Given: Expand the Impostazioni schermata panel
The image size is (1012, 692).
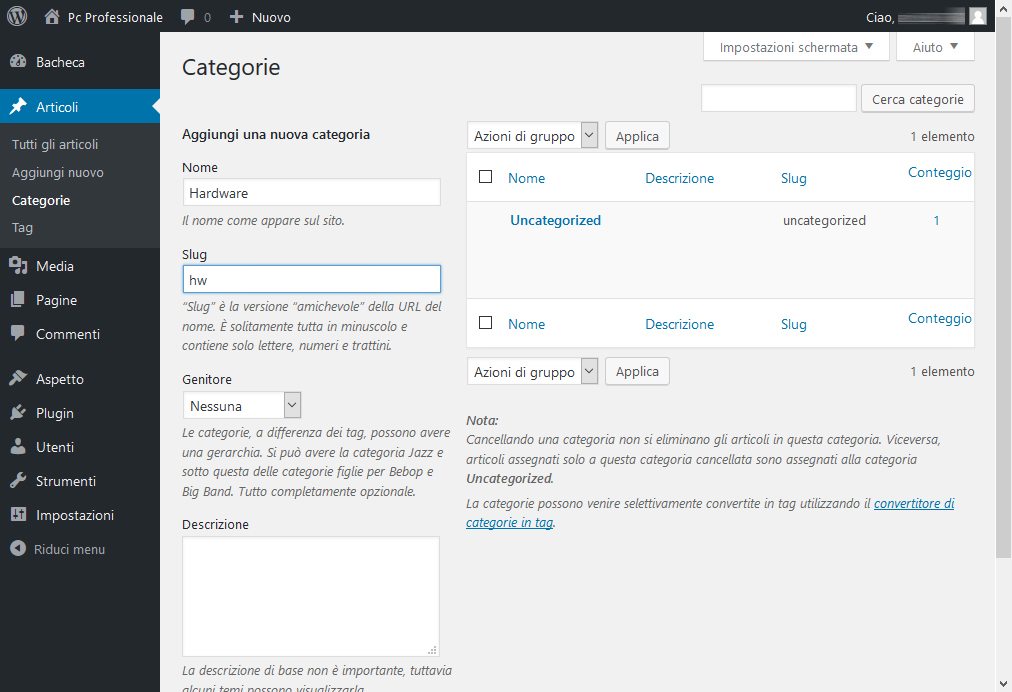Looking at the screenshot, I should click(796, 47).
